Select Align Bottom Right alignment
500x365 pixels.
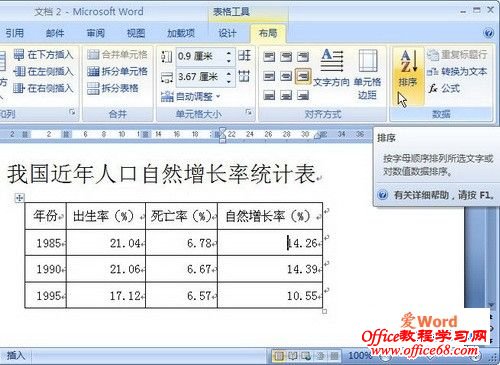click(x=303, y=96)
